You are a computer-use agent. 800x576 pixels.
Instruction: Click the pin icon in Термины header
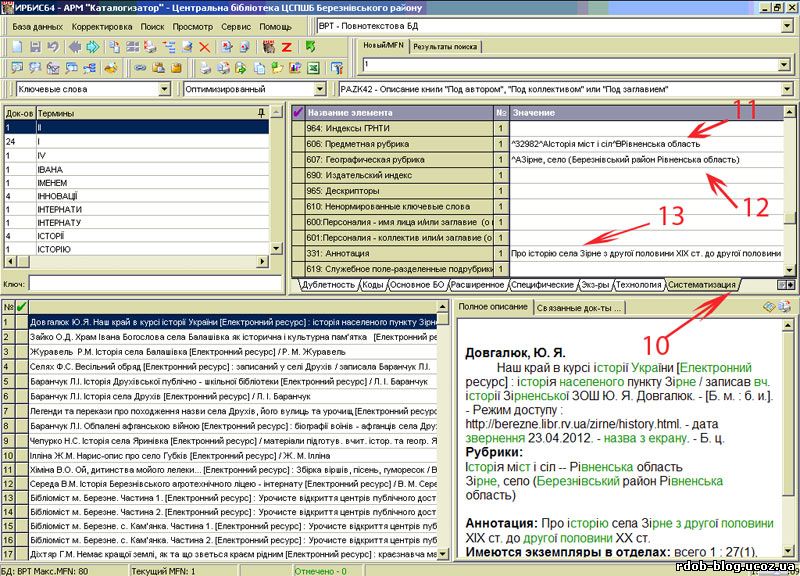262,112
